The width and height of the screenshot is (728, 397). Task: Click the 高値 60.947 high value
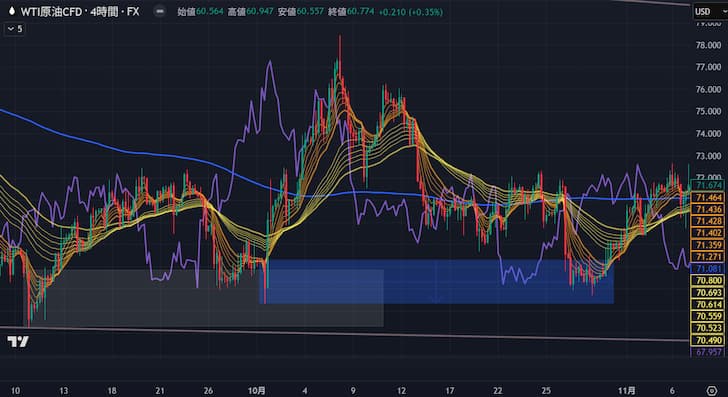tap(250, 11)
